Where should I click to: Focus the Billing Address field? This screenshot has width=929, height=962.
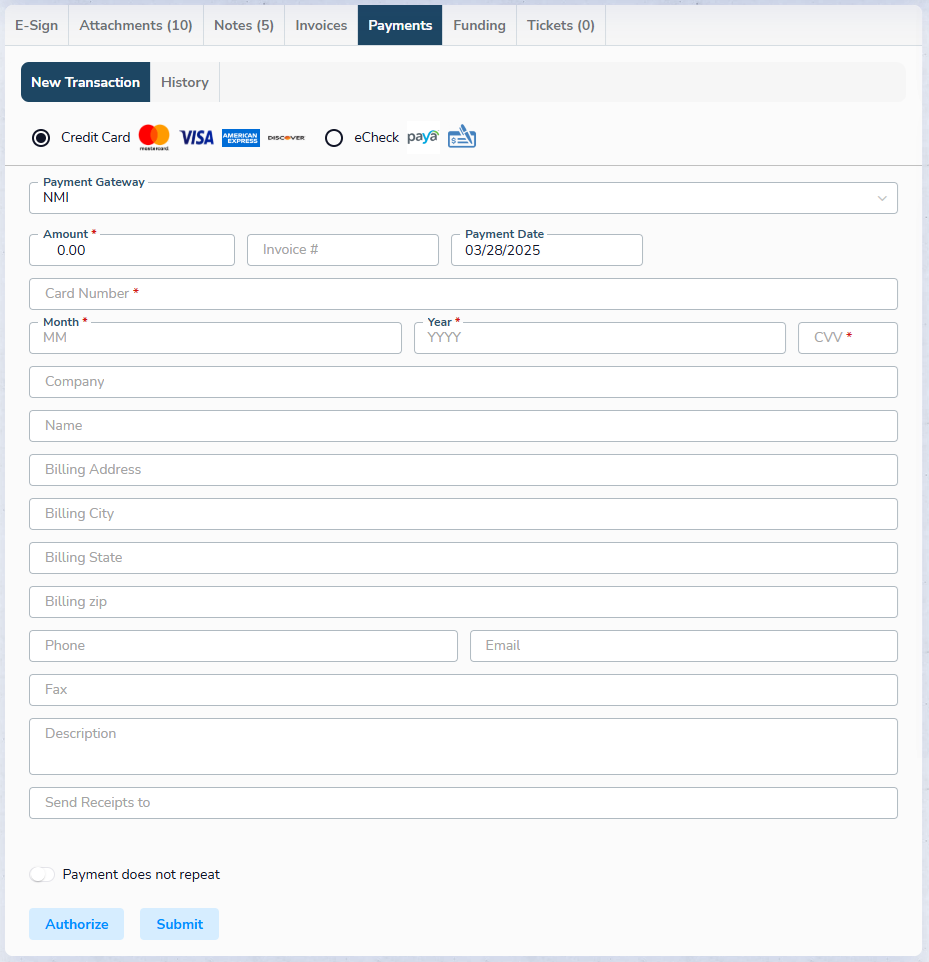[463, 470]
